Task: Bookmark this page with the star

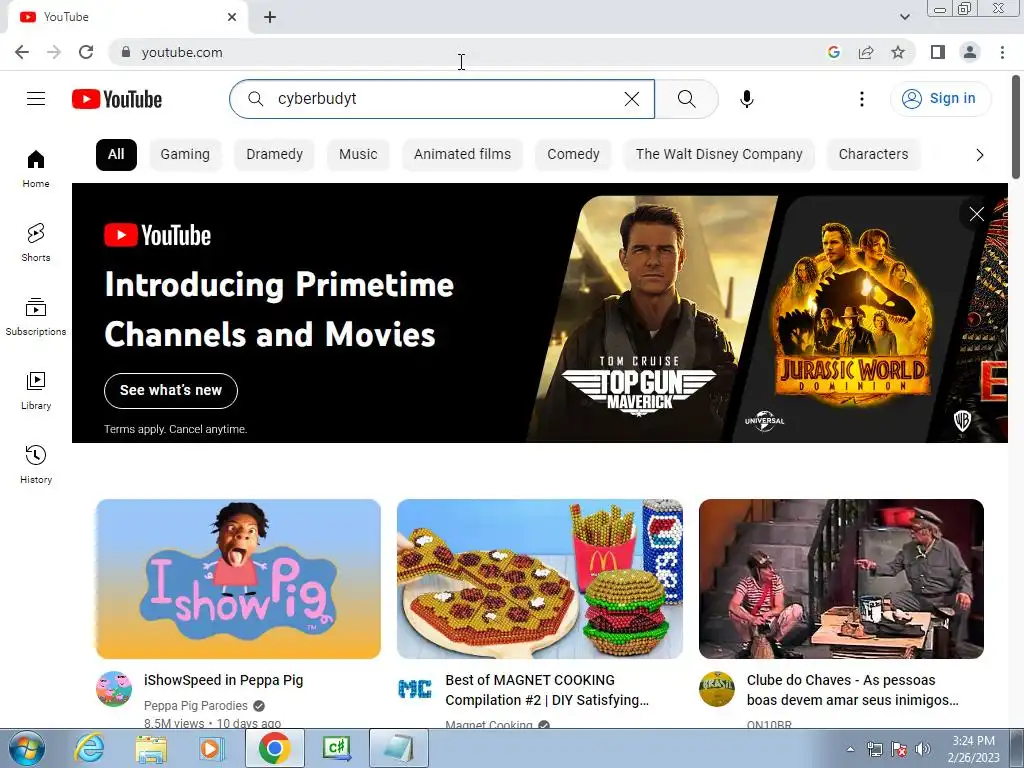Action: click(898, 52)
